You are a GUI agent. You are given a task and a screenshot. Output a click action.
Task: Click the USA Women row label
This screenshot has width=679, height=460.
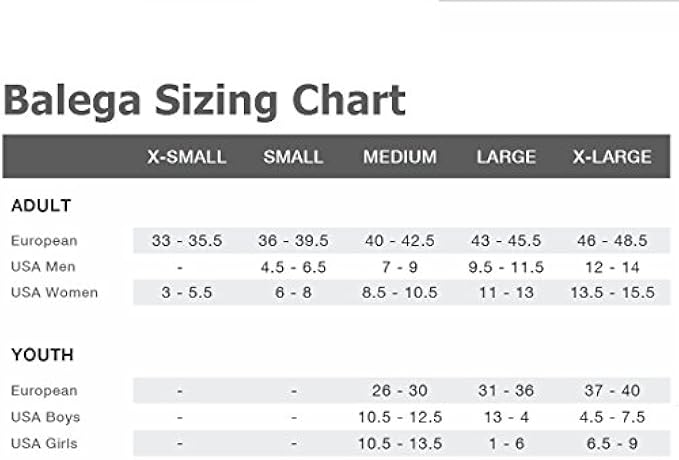click(54, 293)
